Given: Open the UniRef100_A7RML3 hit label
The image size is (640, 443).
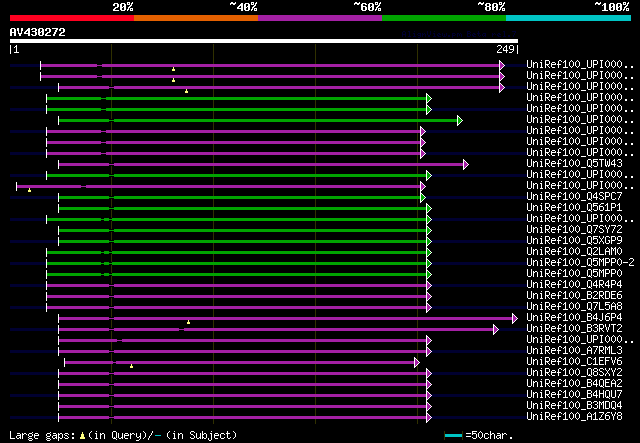Looking at the screenshot, I should (574, 350).
